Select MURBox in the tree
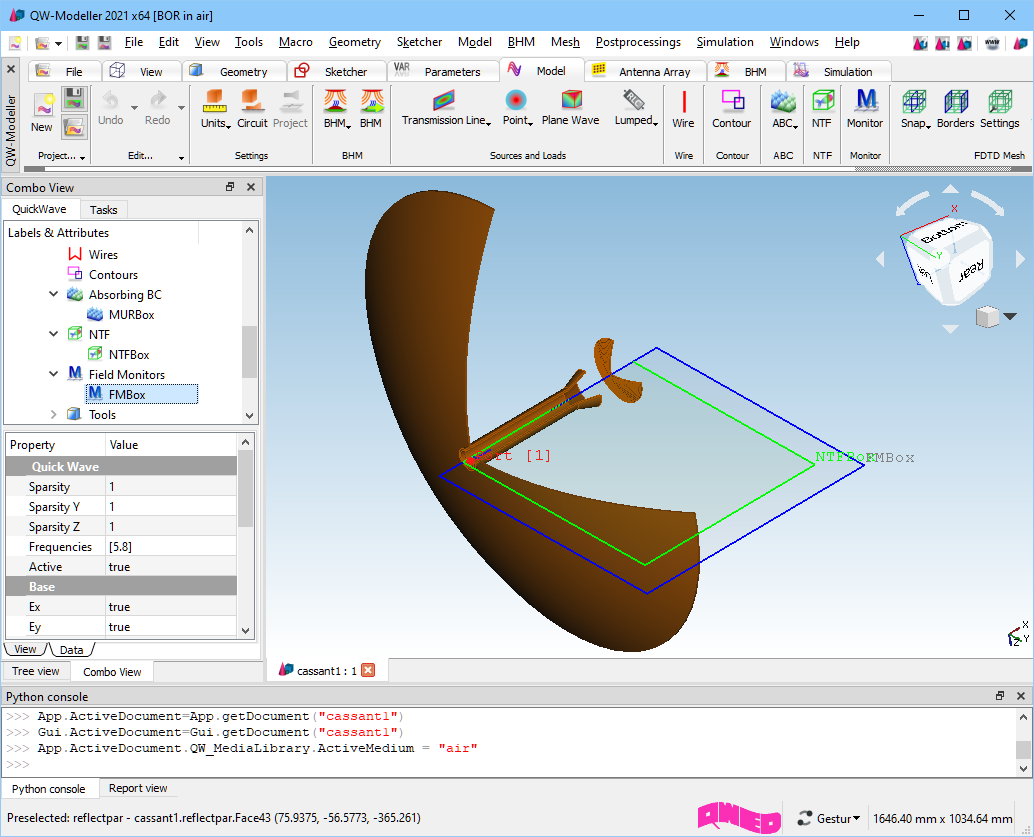 click(131, 315)
